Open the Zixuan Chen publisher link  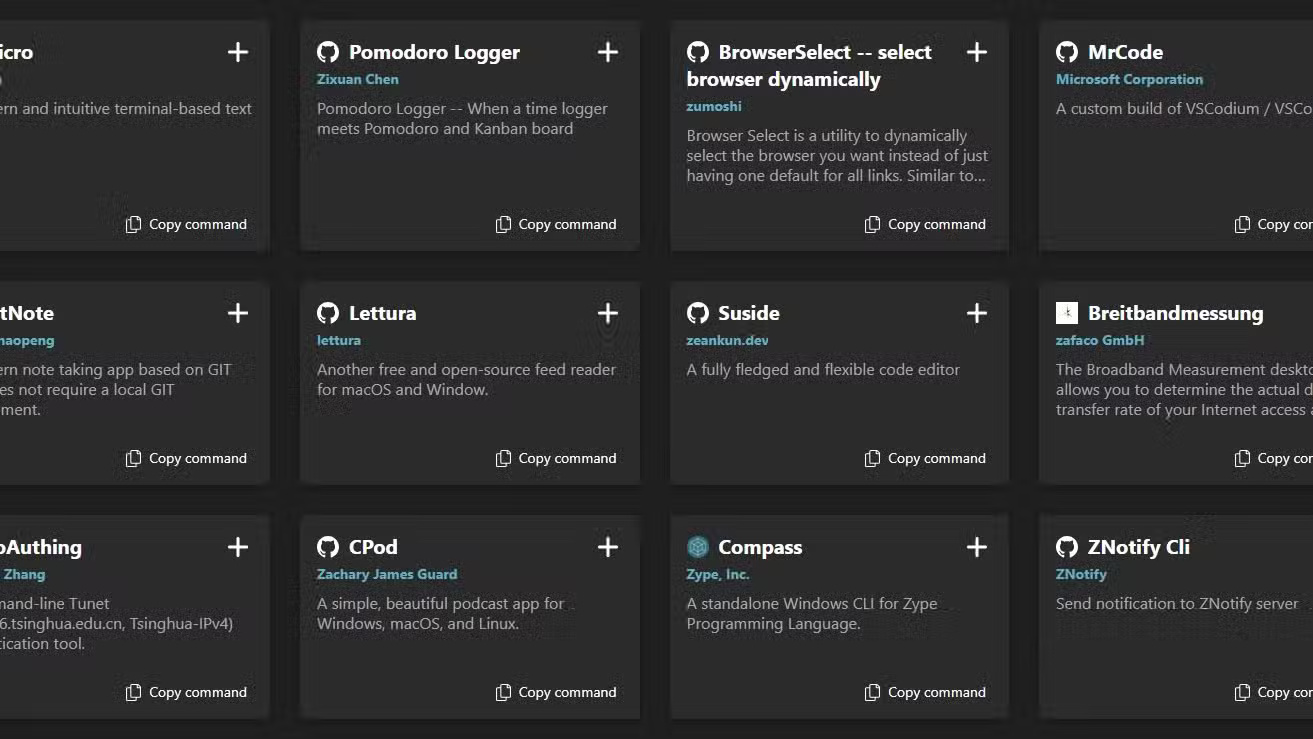click(357, 79)
